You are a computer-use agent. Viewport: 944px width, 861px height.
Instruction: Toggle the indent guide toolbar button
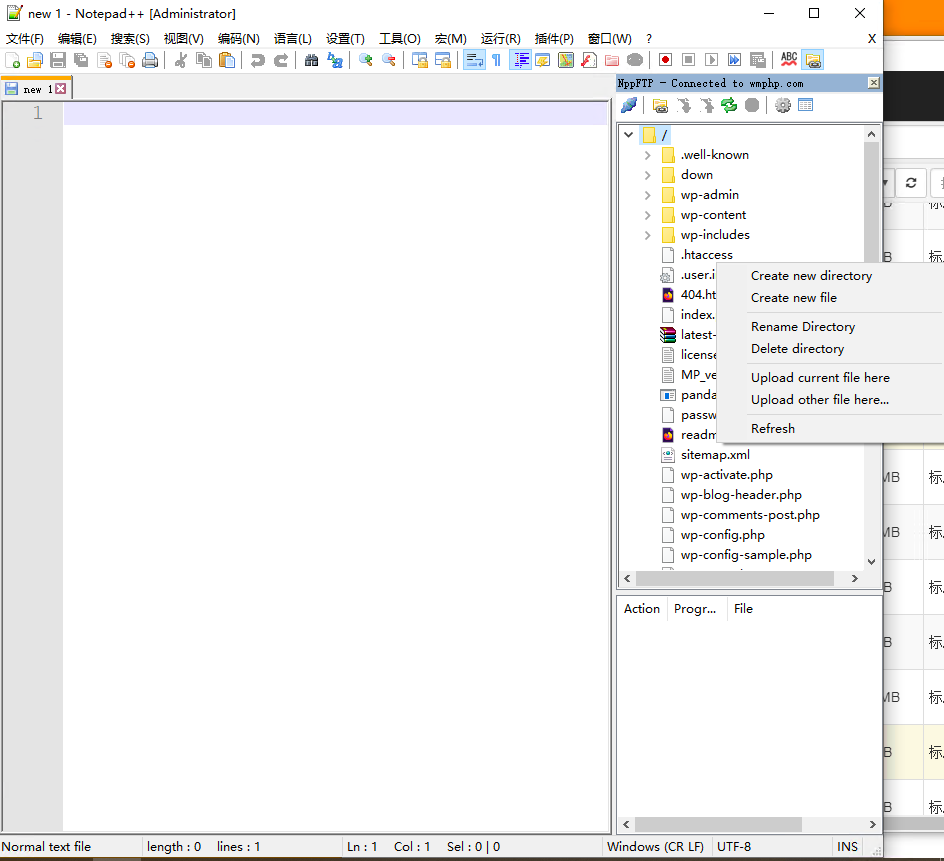520,60
